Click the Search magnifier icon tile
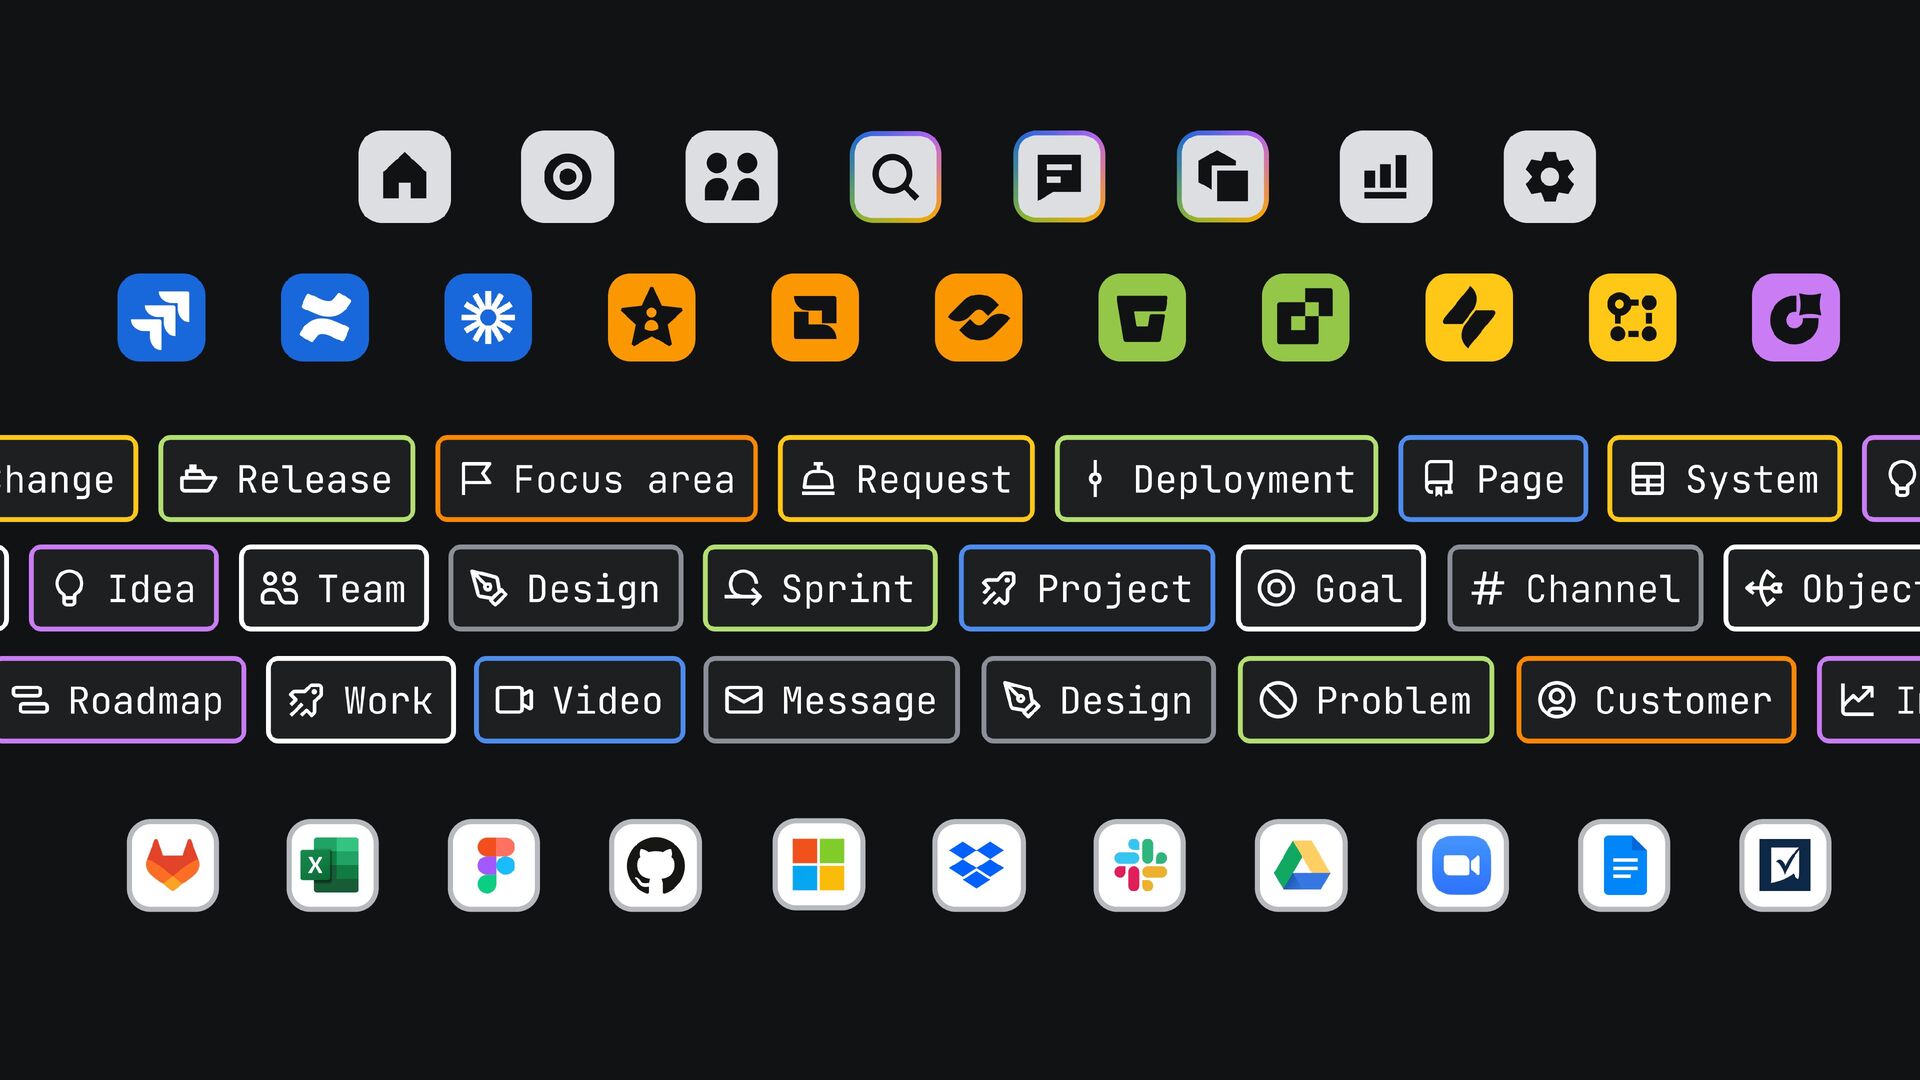The image size is (1920, 1080). pyautogui.click(x=895, y=177)
